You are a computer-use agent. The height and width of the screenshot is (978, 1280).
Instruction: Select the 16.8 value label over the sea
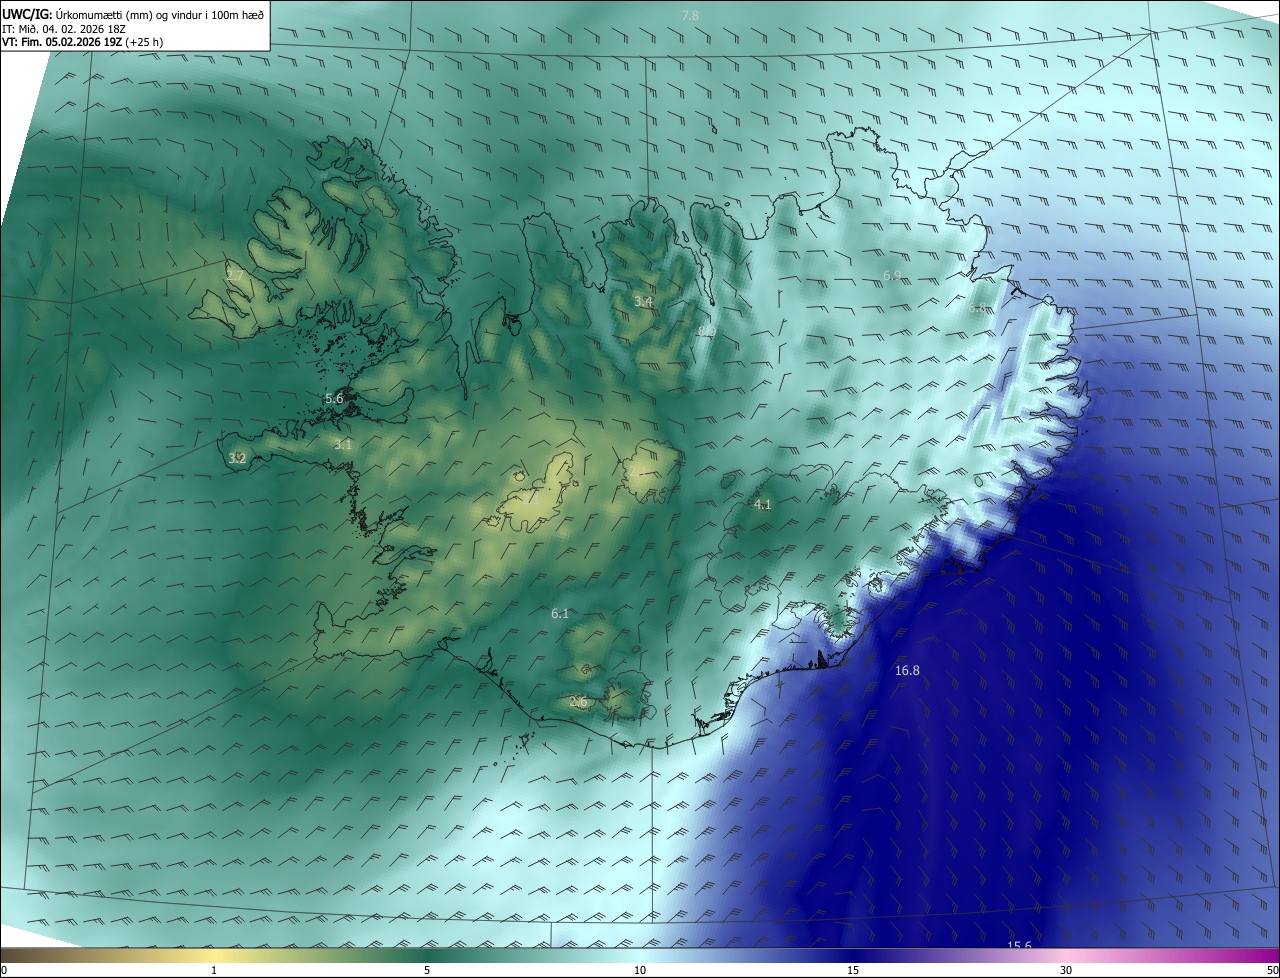pos(907,670)
